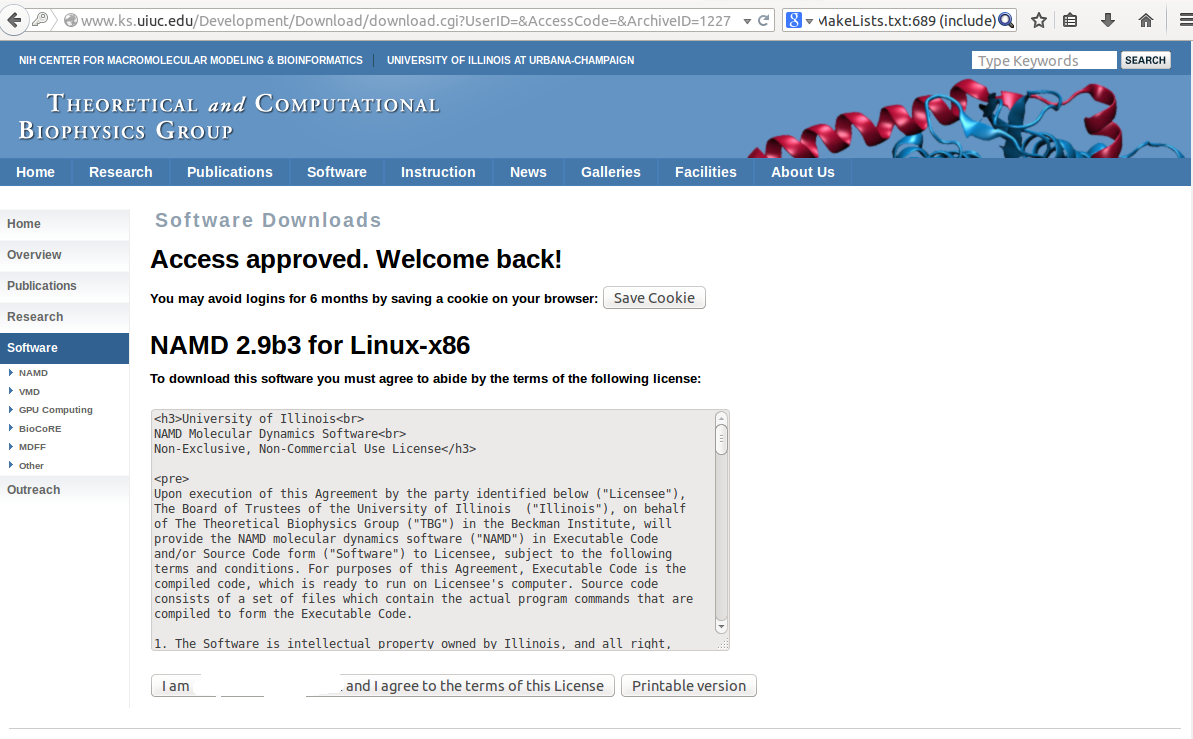Open the downloads arrow icon

click(x=1108, y=20)
